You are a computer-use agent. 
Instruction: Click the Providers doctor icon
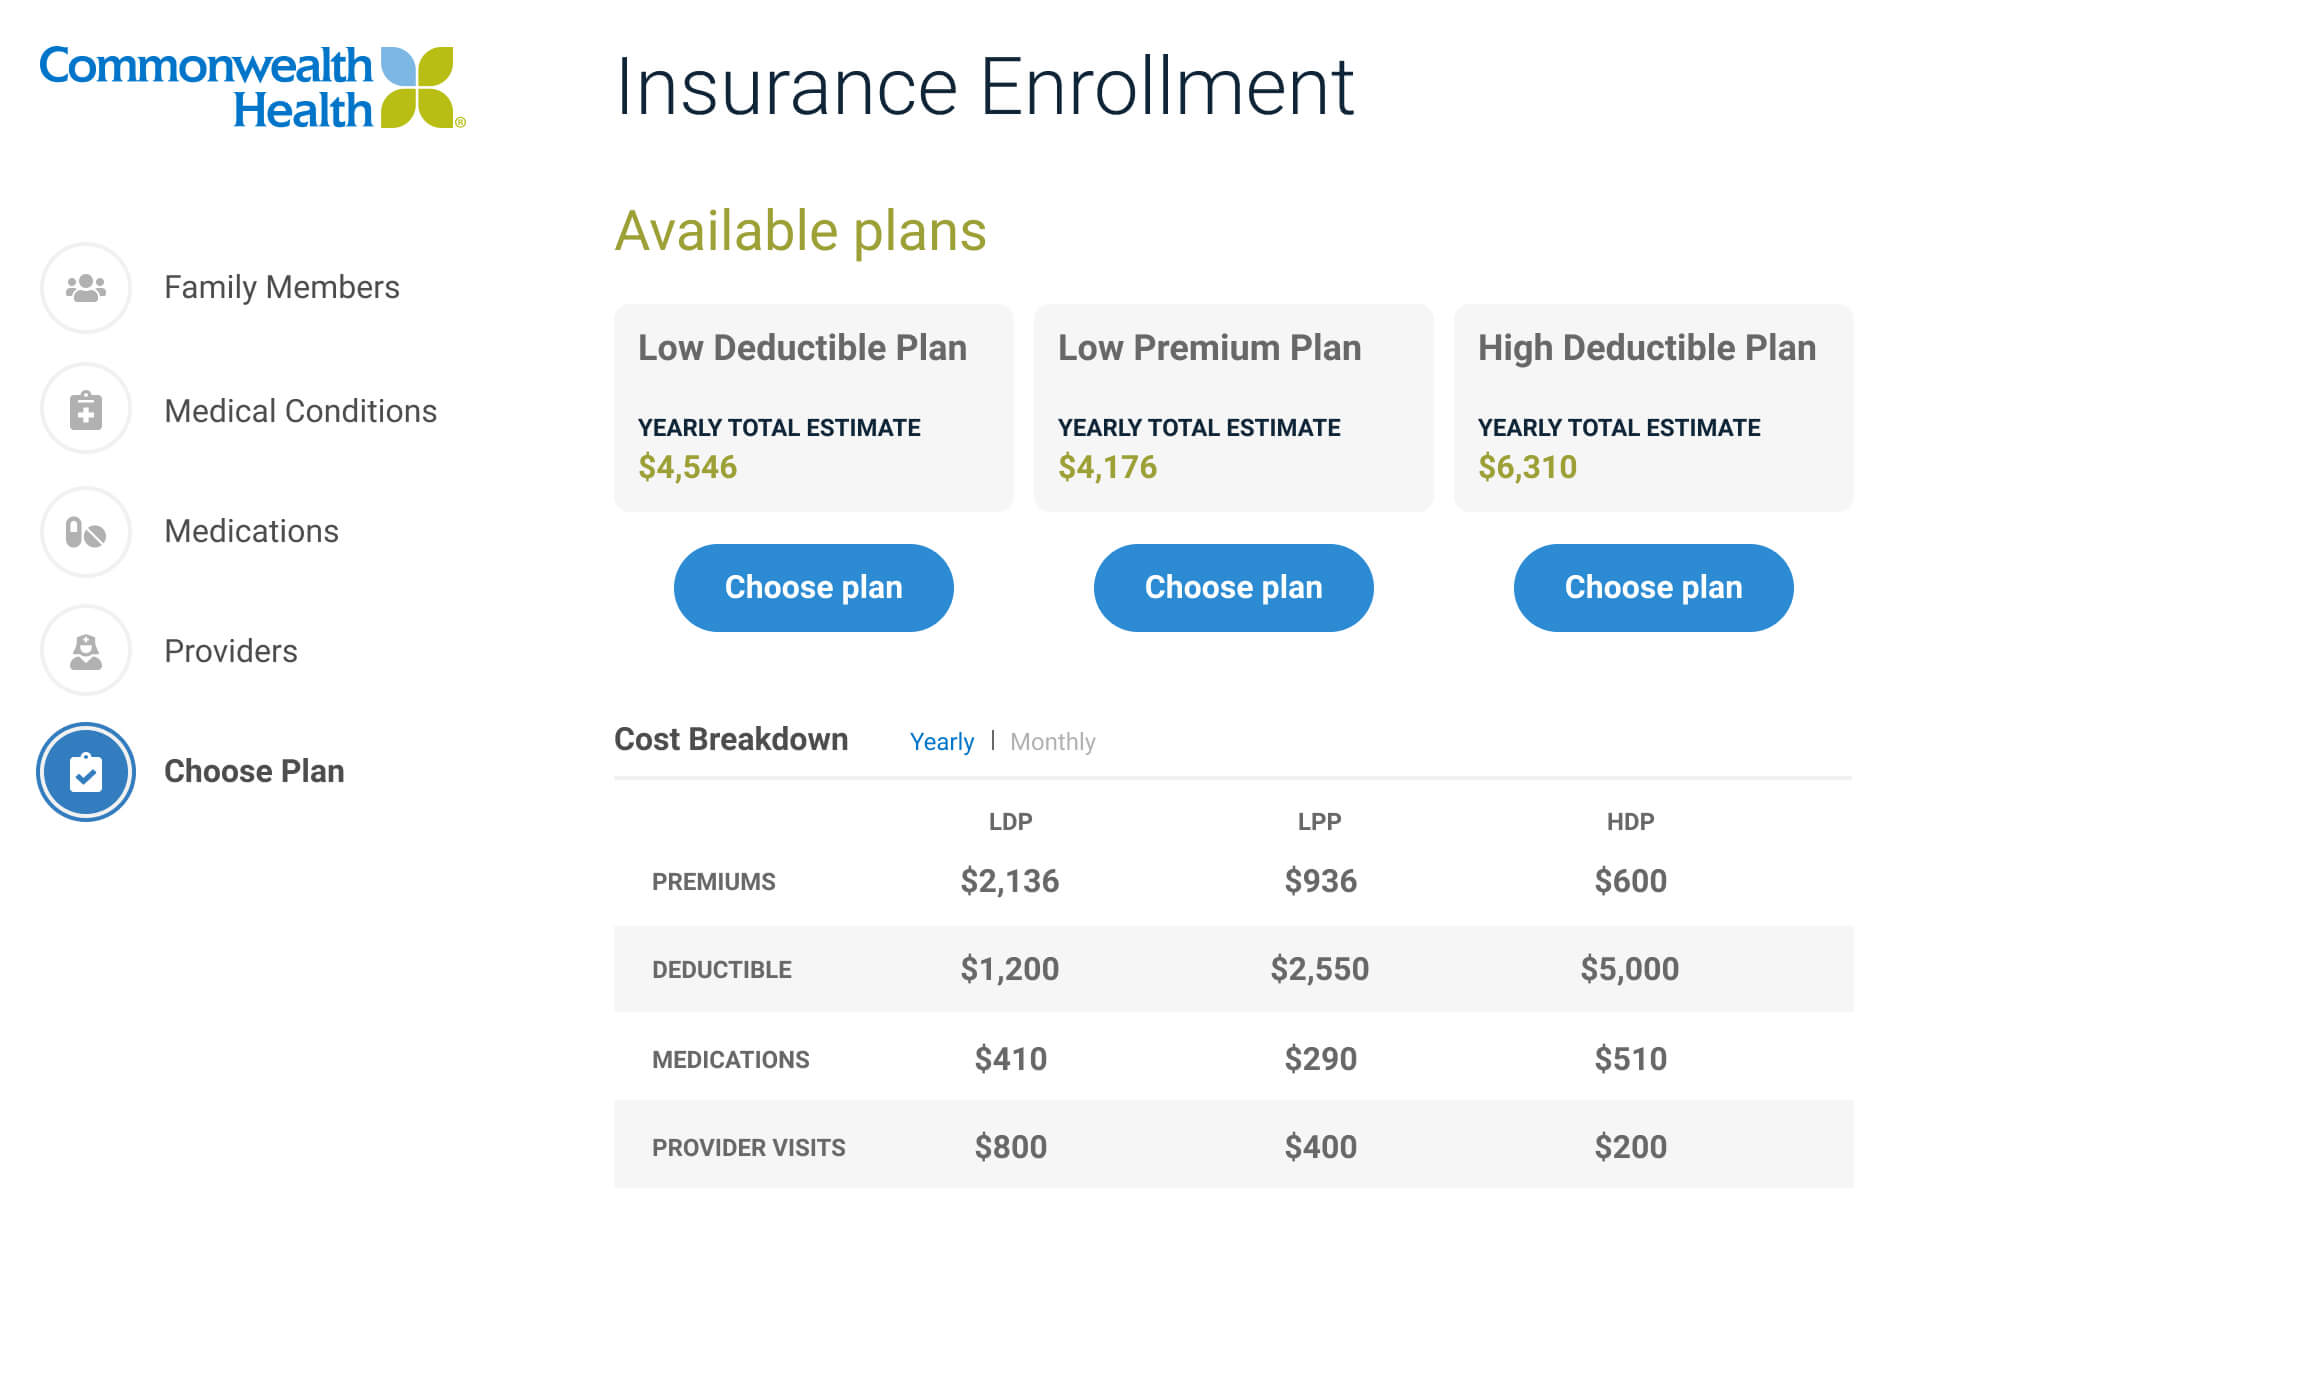(x=86, y=652)
